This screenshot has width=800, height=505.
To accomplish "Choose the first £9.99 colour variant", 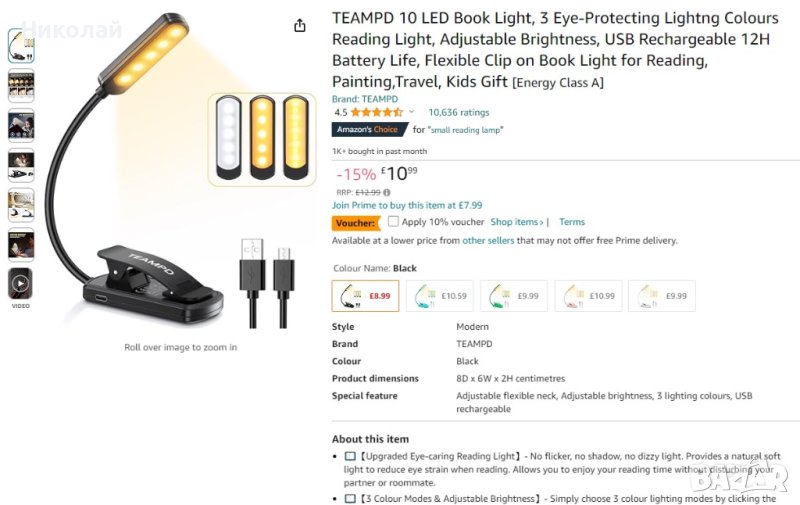I will pos(514,296).
